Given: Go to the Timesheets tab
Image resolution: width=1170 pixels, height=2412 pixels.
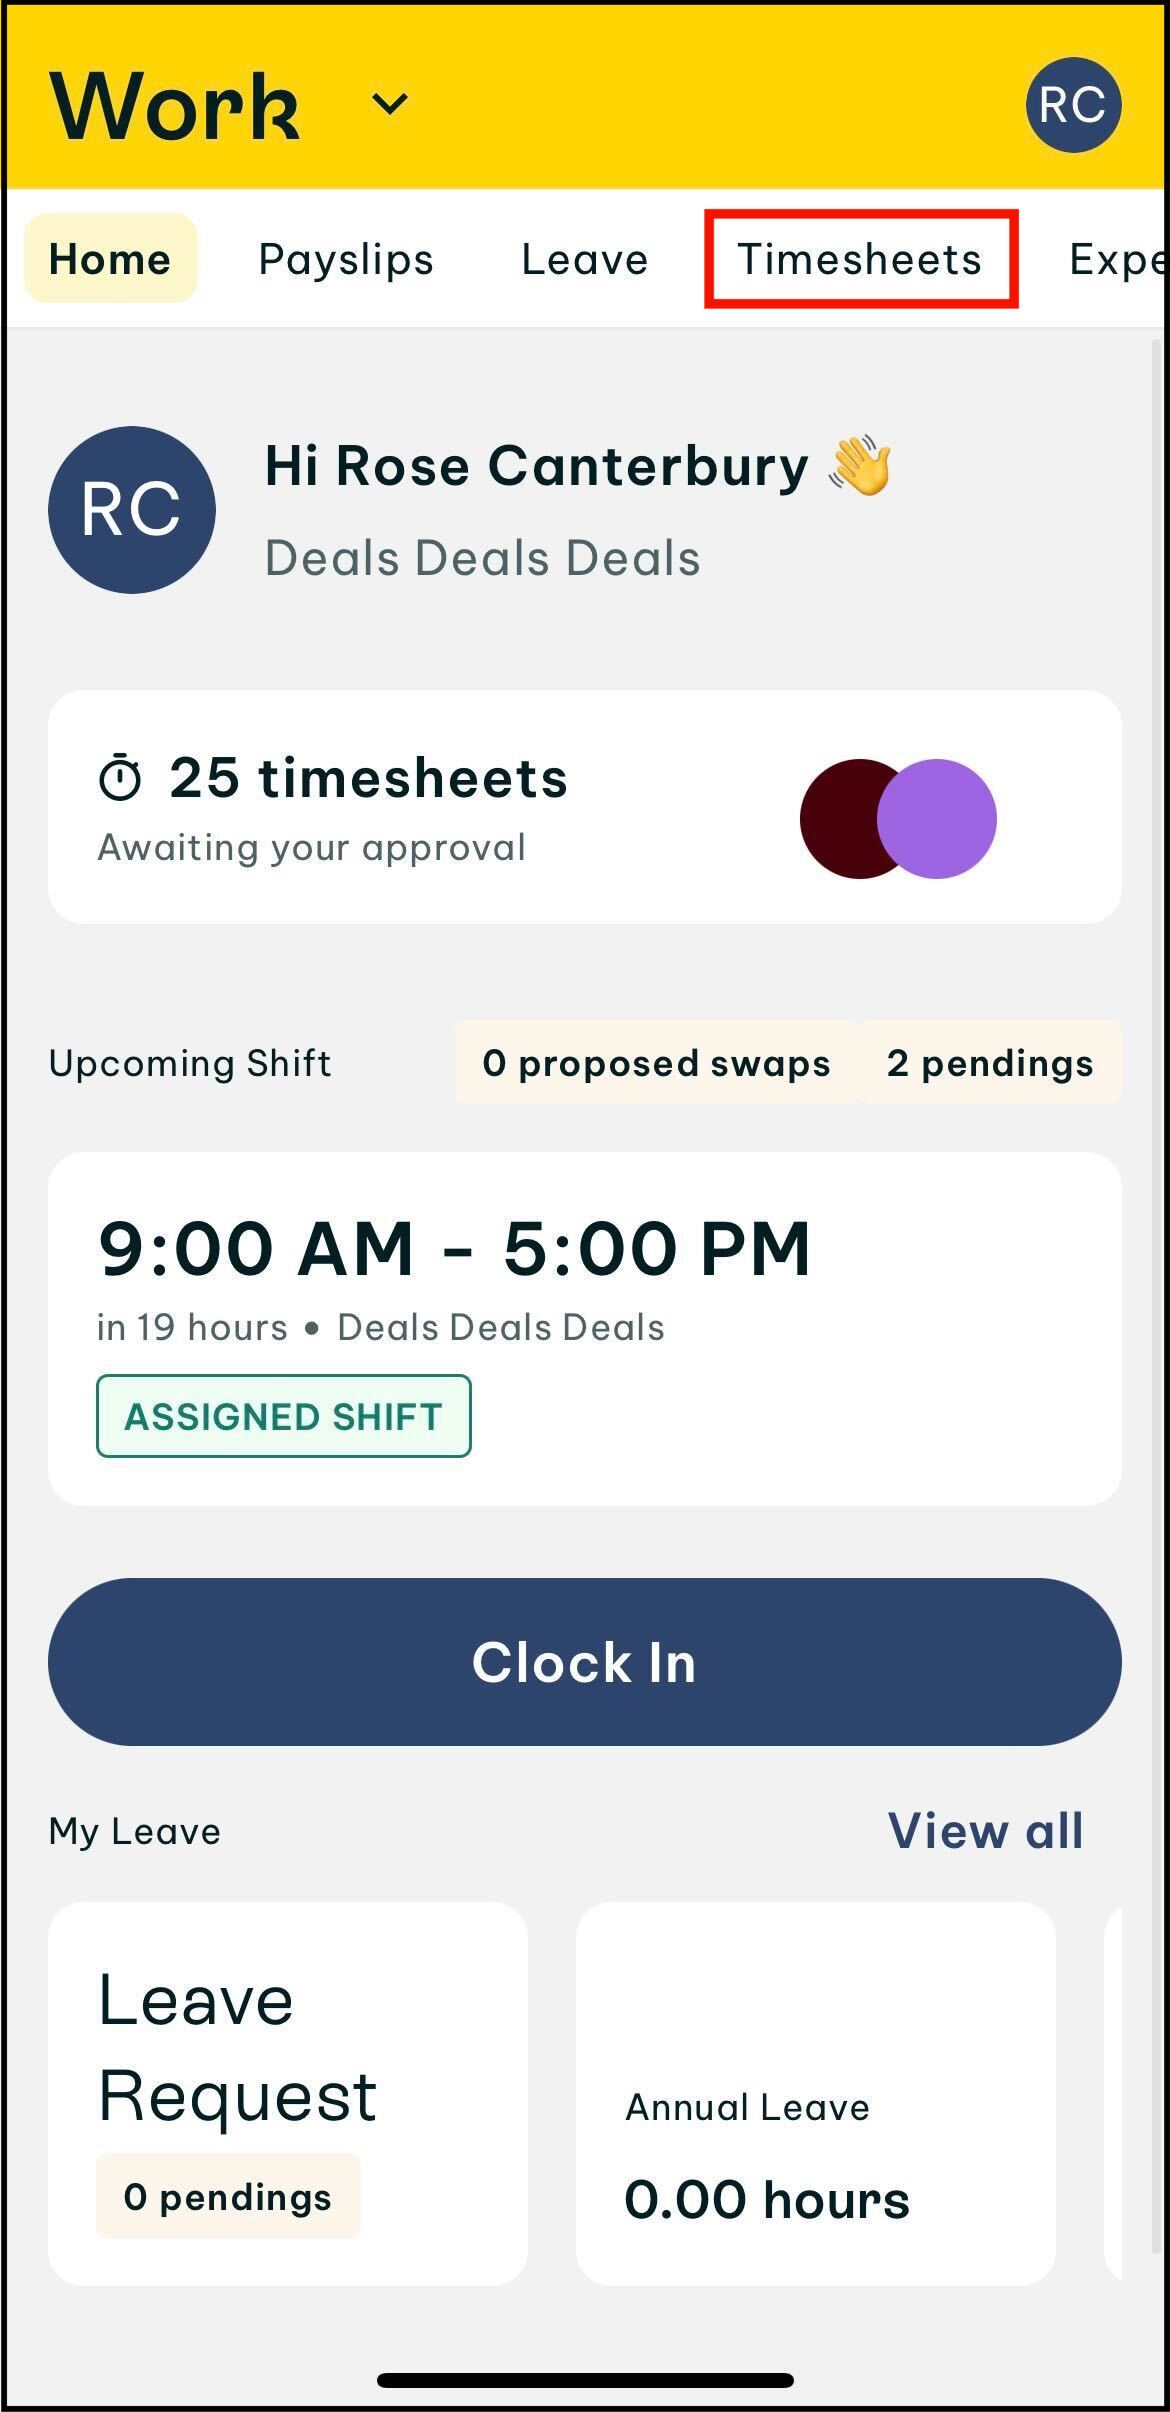Looking at the screenshot, I should (860, 259).
